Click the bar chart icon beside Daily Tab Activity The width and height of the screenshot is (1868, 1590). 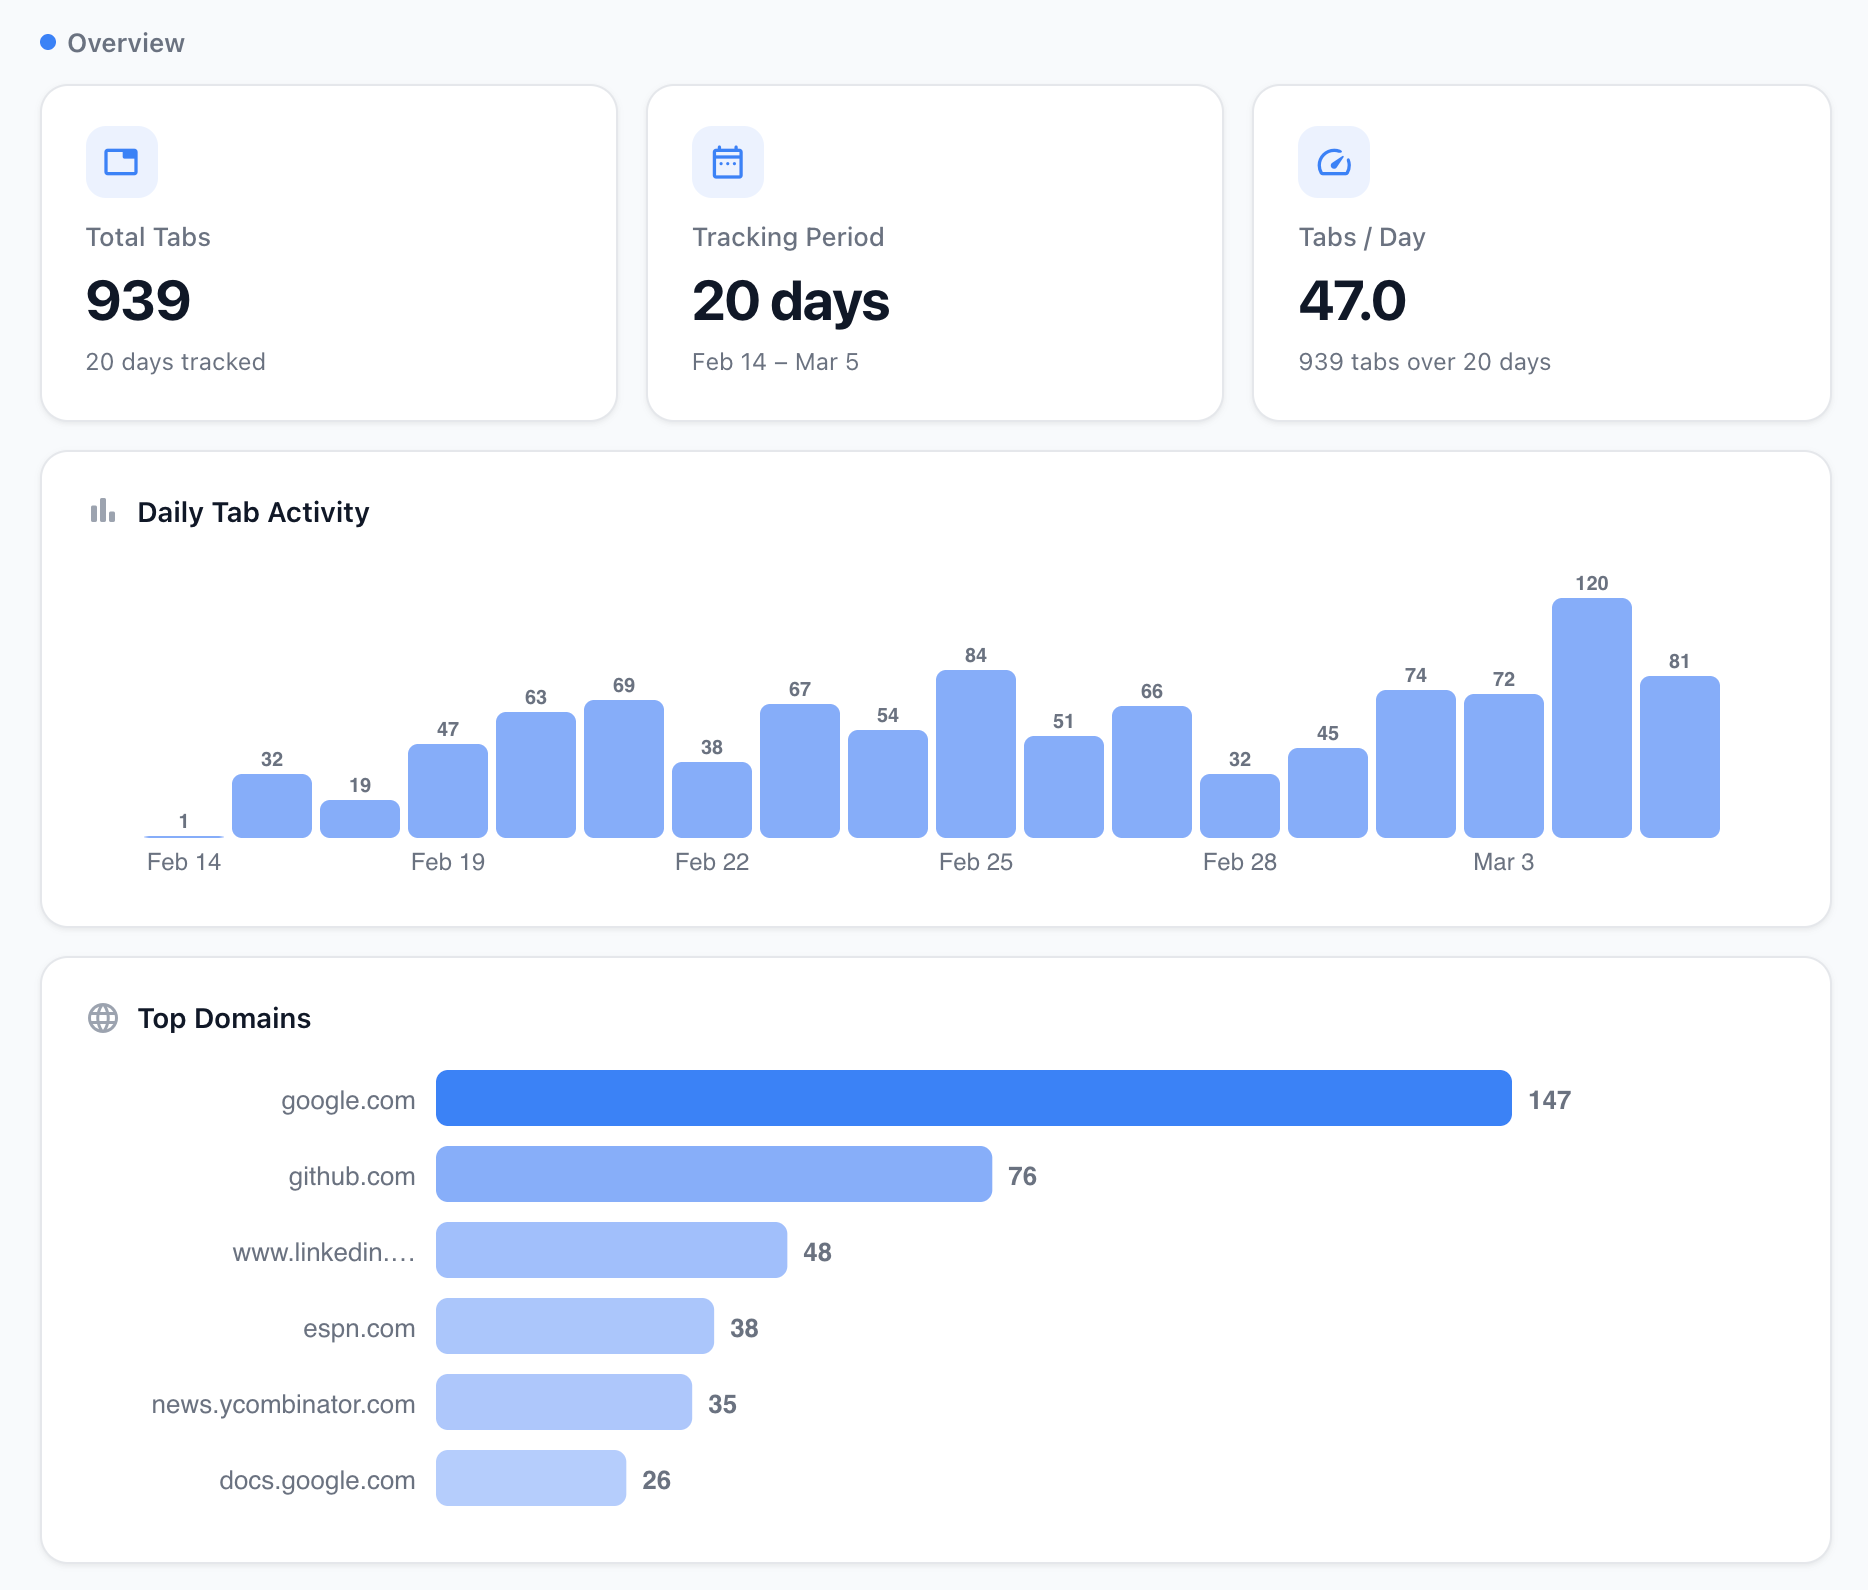(x=102, y=511)
